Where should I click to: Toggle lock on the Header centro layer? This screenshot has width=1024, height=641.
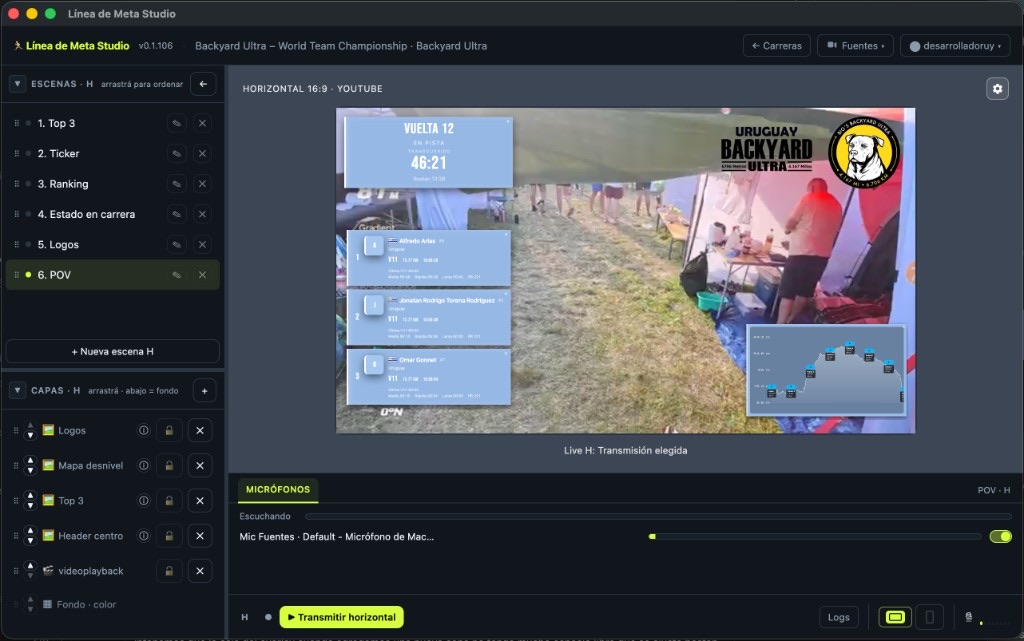coord(169,536)
